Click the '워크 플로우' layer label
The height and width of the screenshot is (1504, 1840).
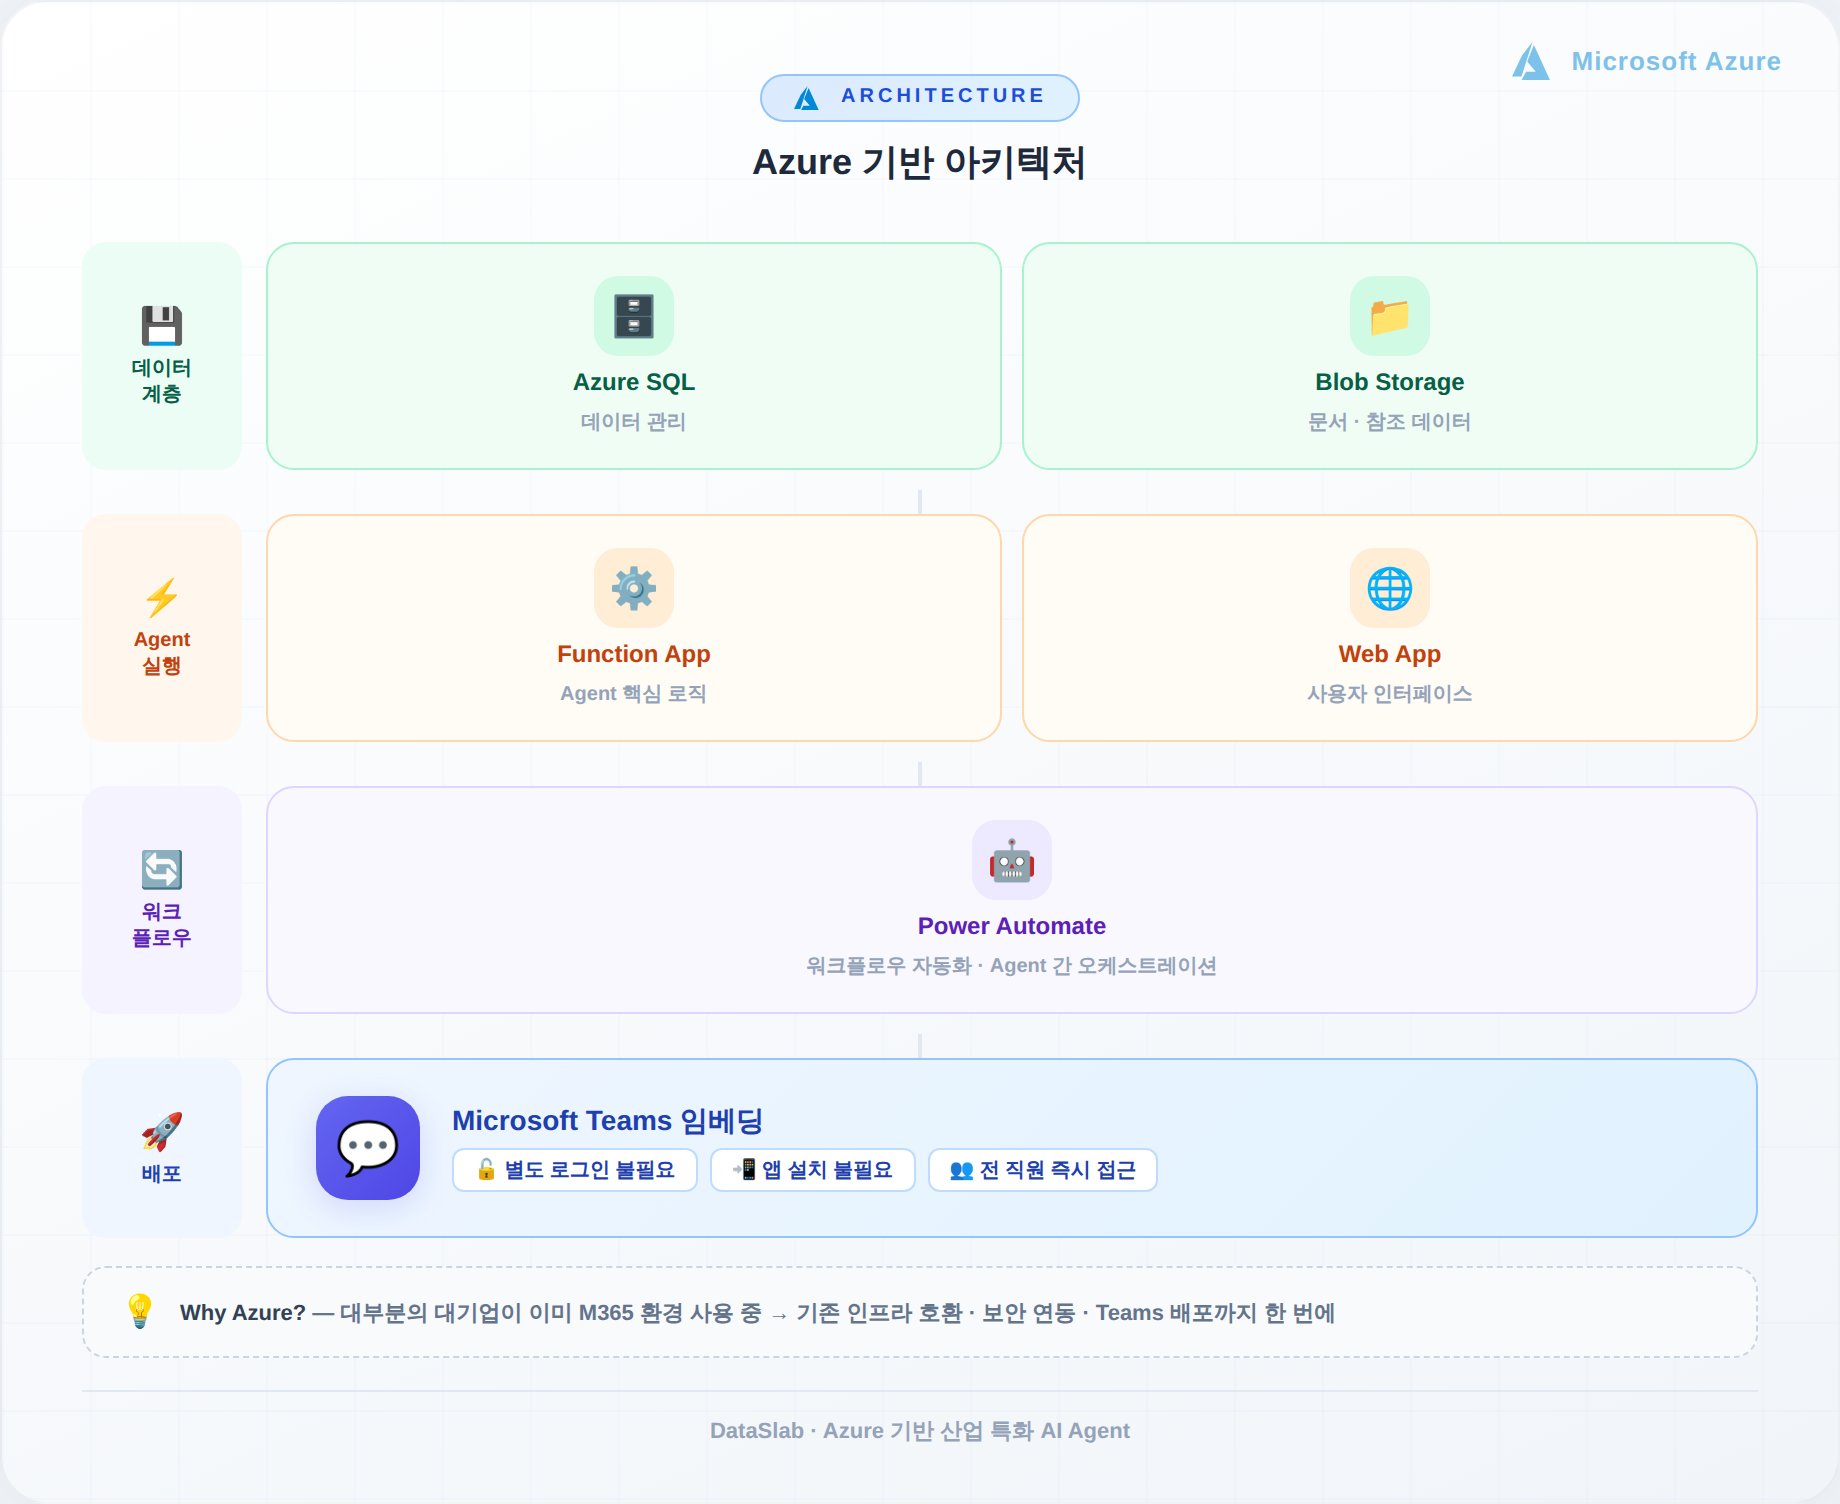(x=162, y=925)
